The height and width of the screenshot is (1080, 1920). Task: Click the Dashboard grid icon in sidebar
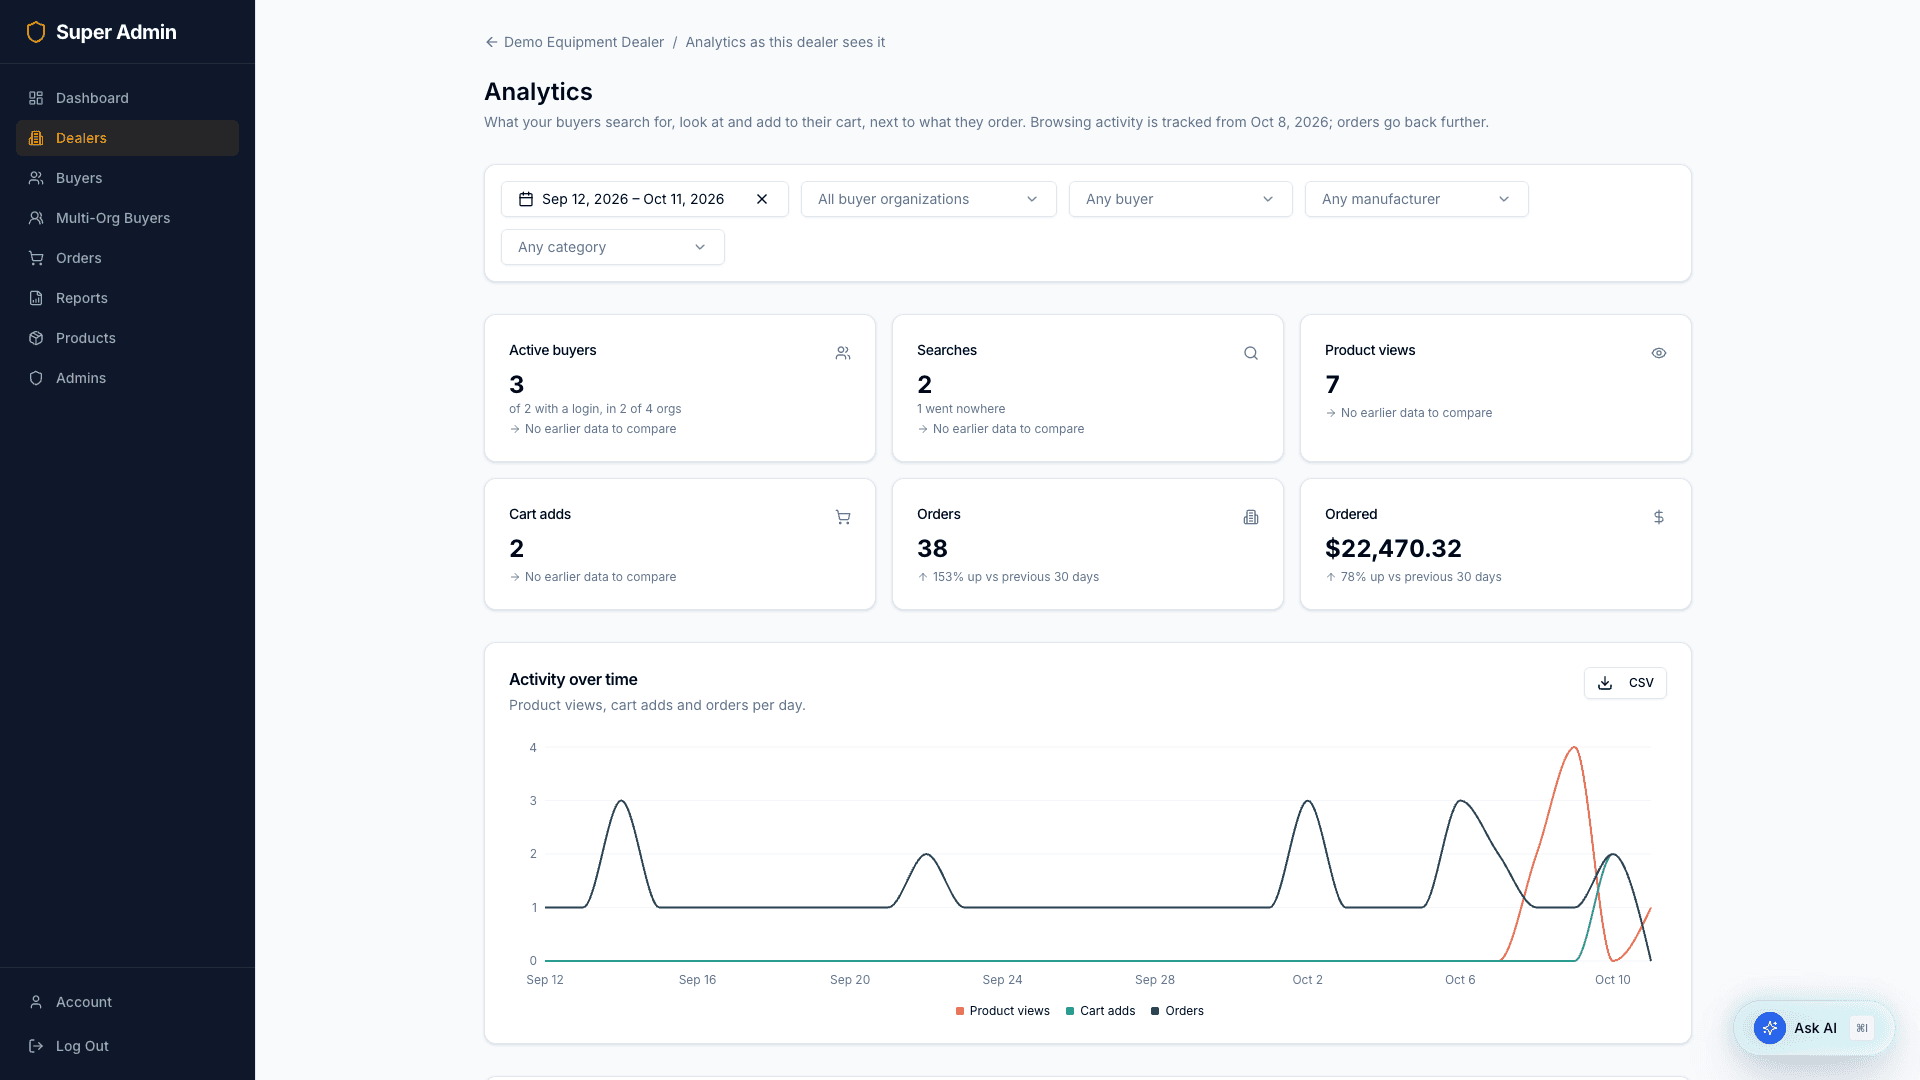pyautogui.click(x=36, y=98)
